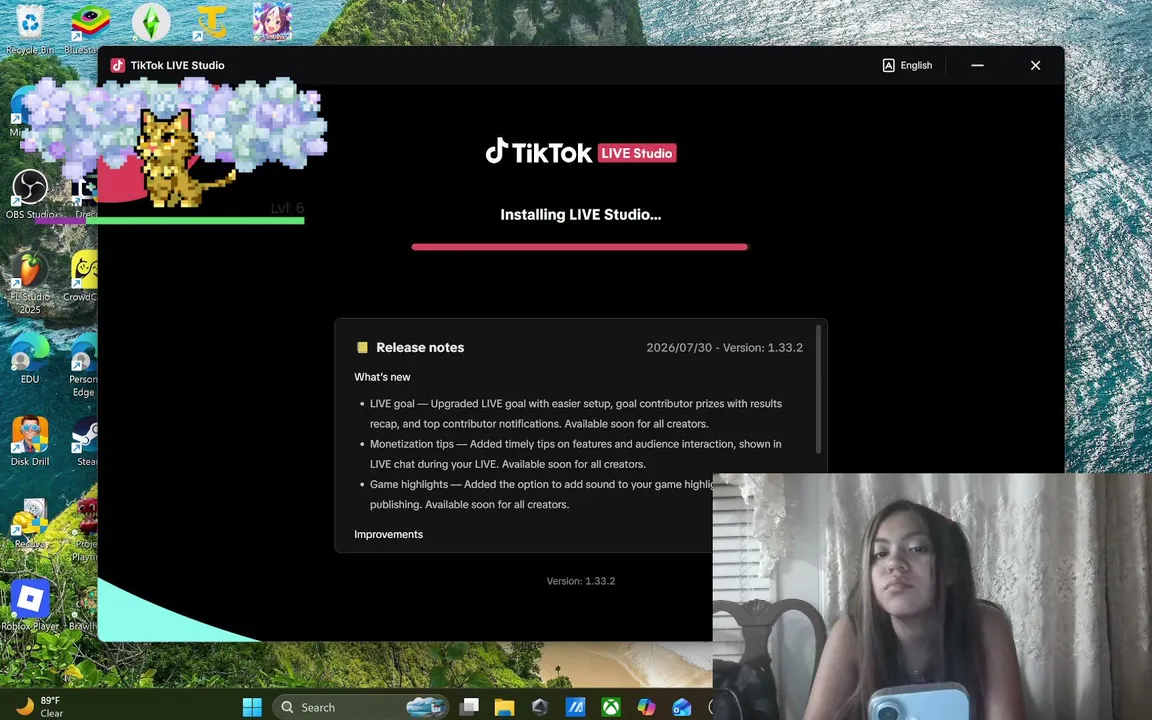The image size is (1152, 720).
Task: Click the "LIVE goal" release note bullet
Action: [575, 414]
